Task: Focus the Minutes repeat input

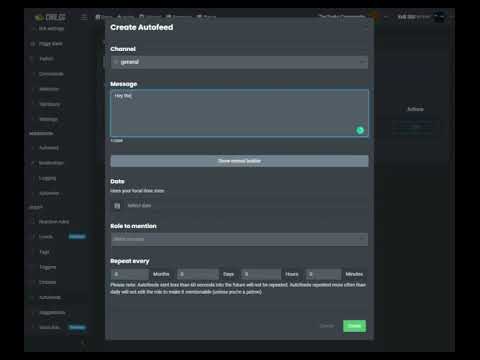Action: 324,274
